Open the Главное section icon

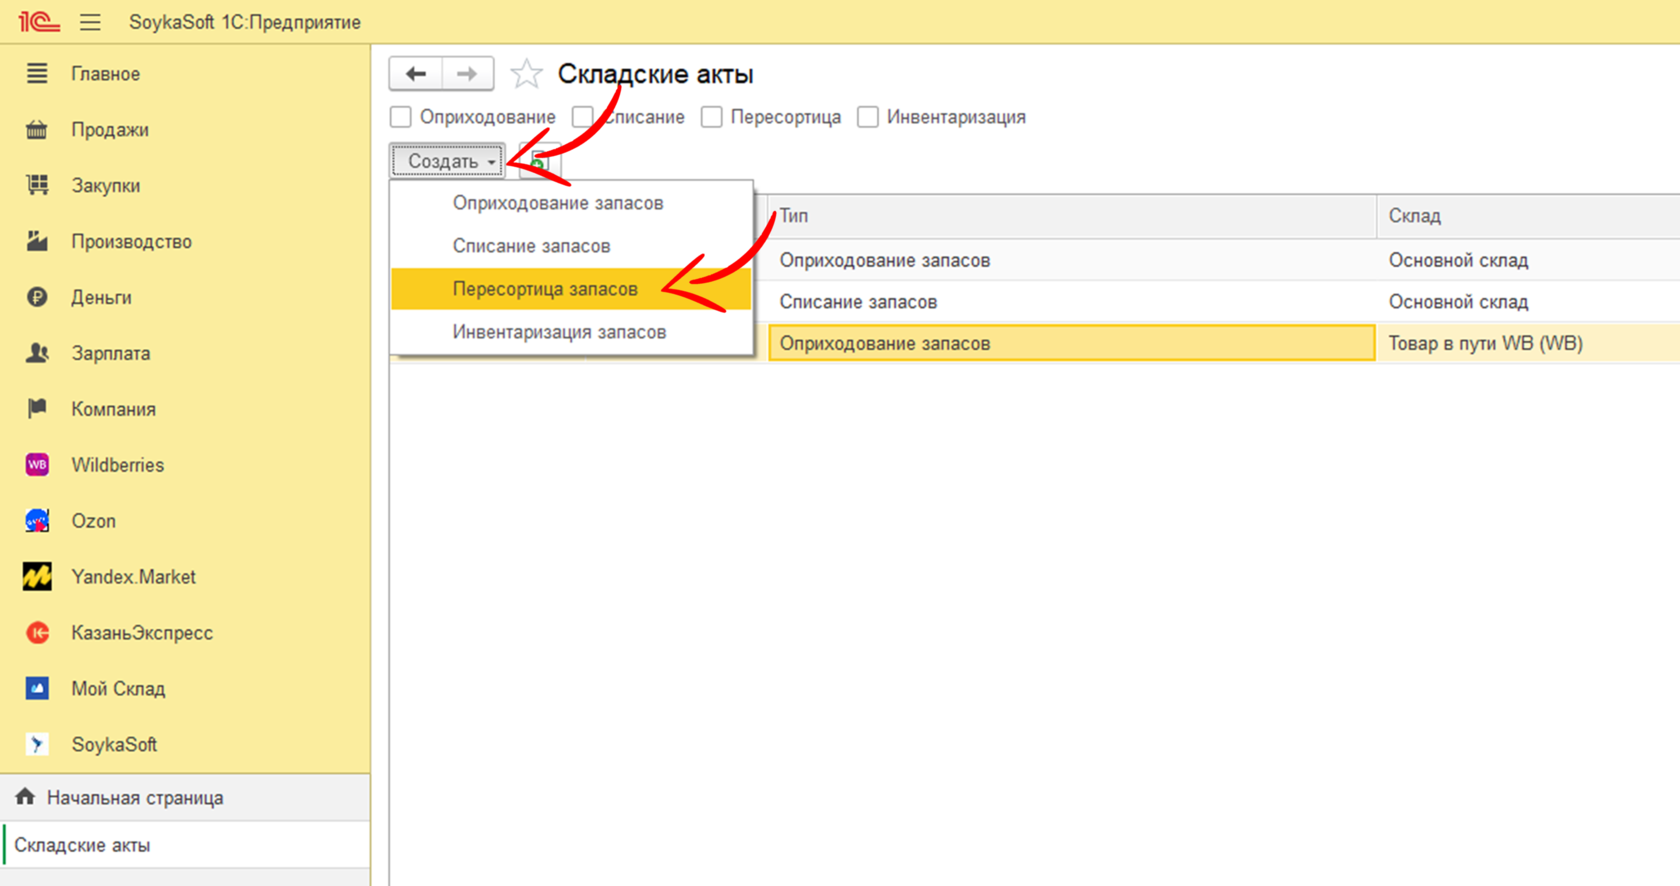point(37,73)
